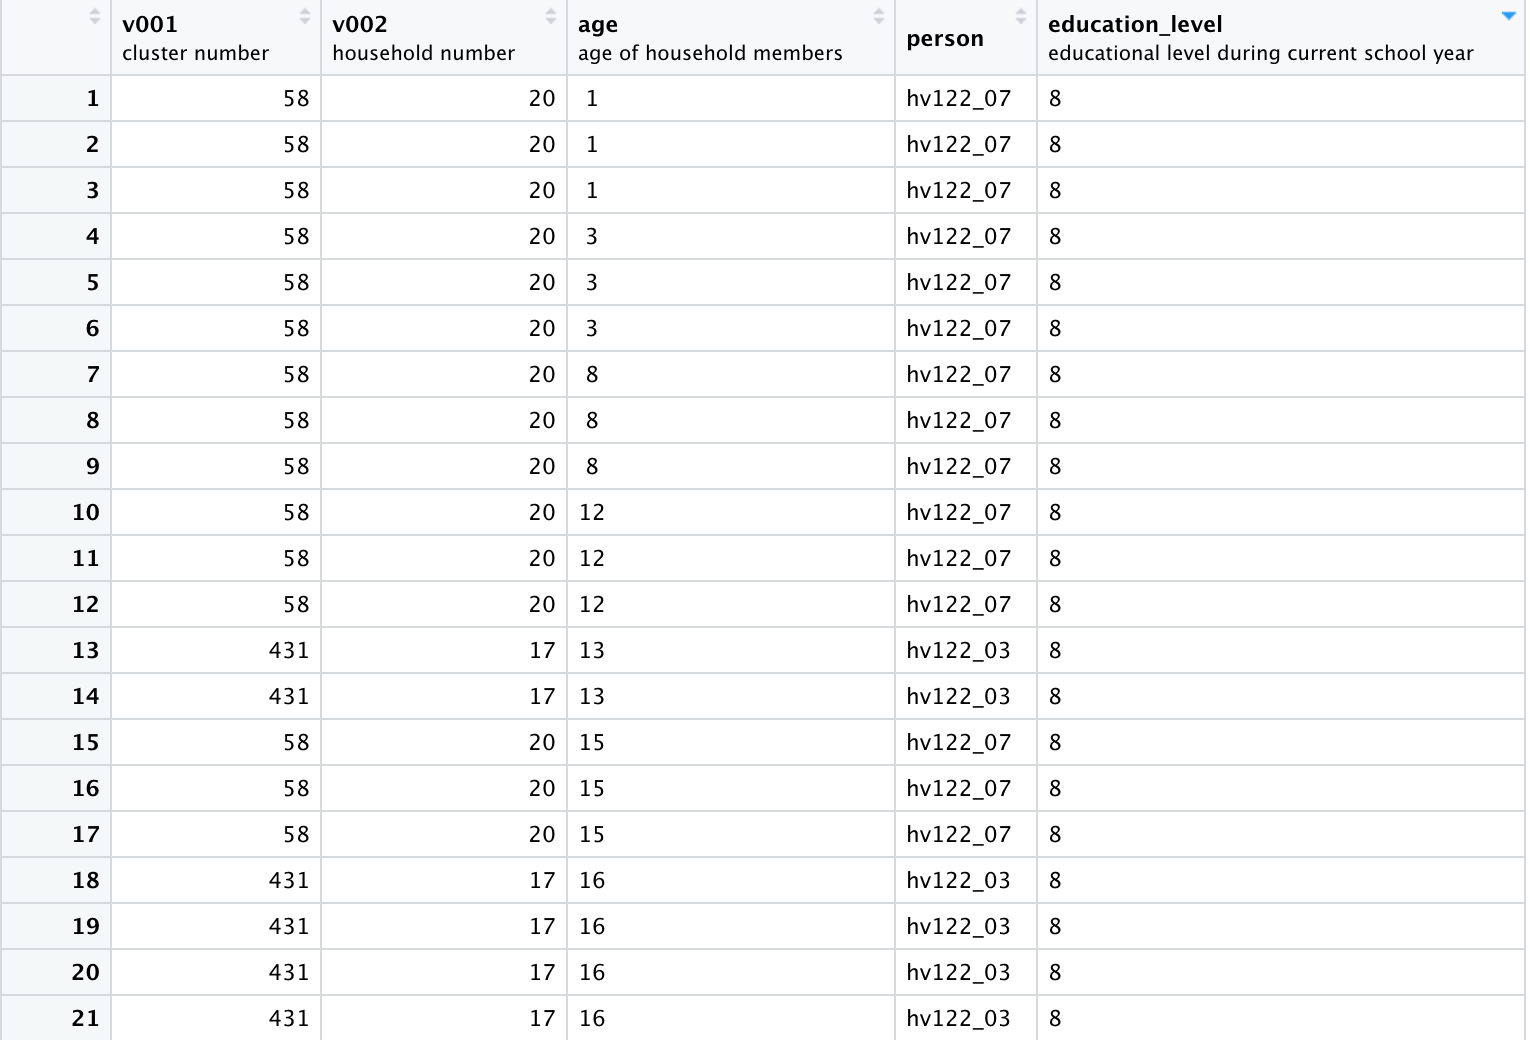Click the person cell in row 13
The width and height of the screenshot is (1530, 1040).
tap(958, 650)
